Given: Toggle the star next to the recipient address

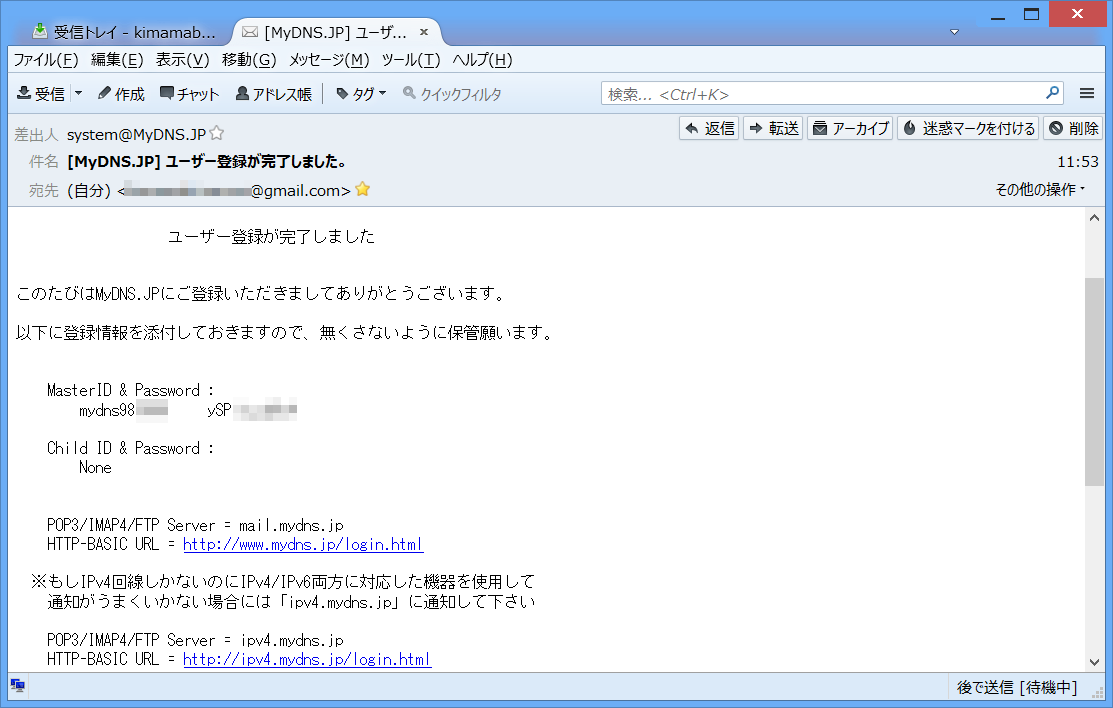Looking at the screenshot, I should (361, 187).
